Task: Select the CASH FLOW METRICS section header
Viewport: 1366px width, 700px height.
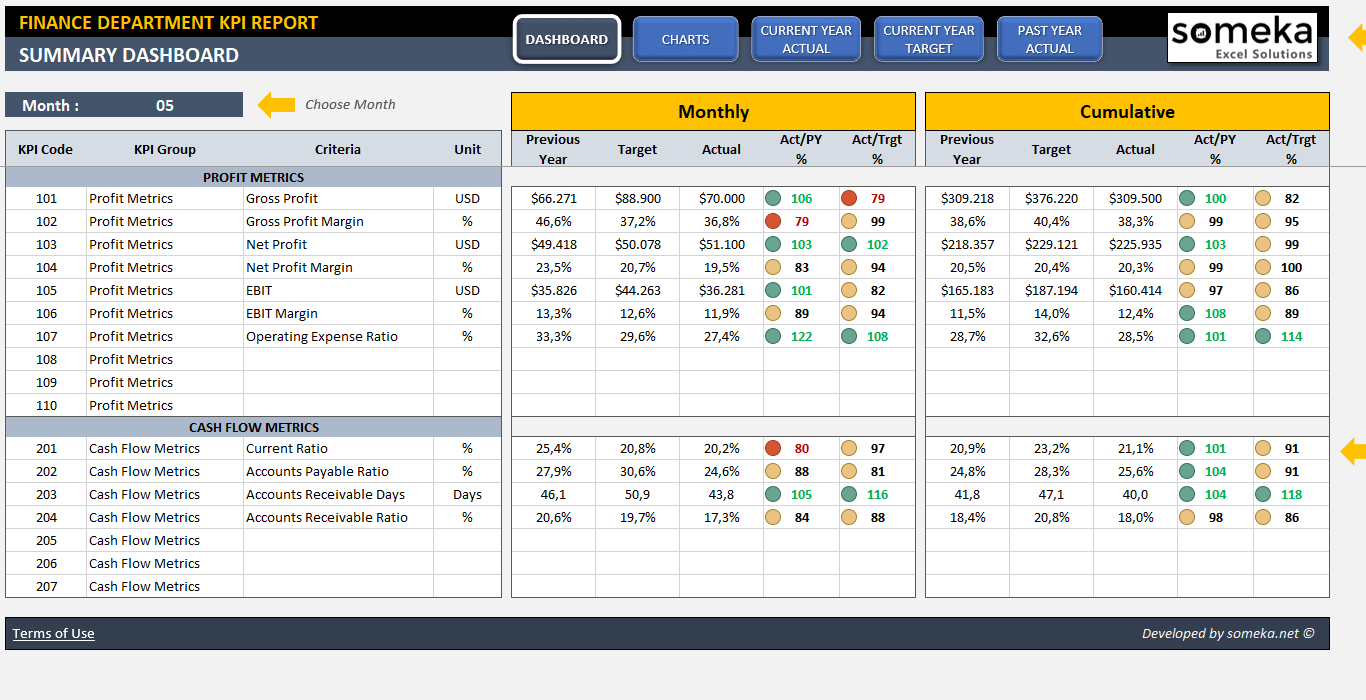Action: (253, 426)
